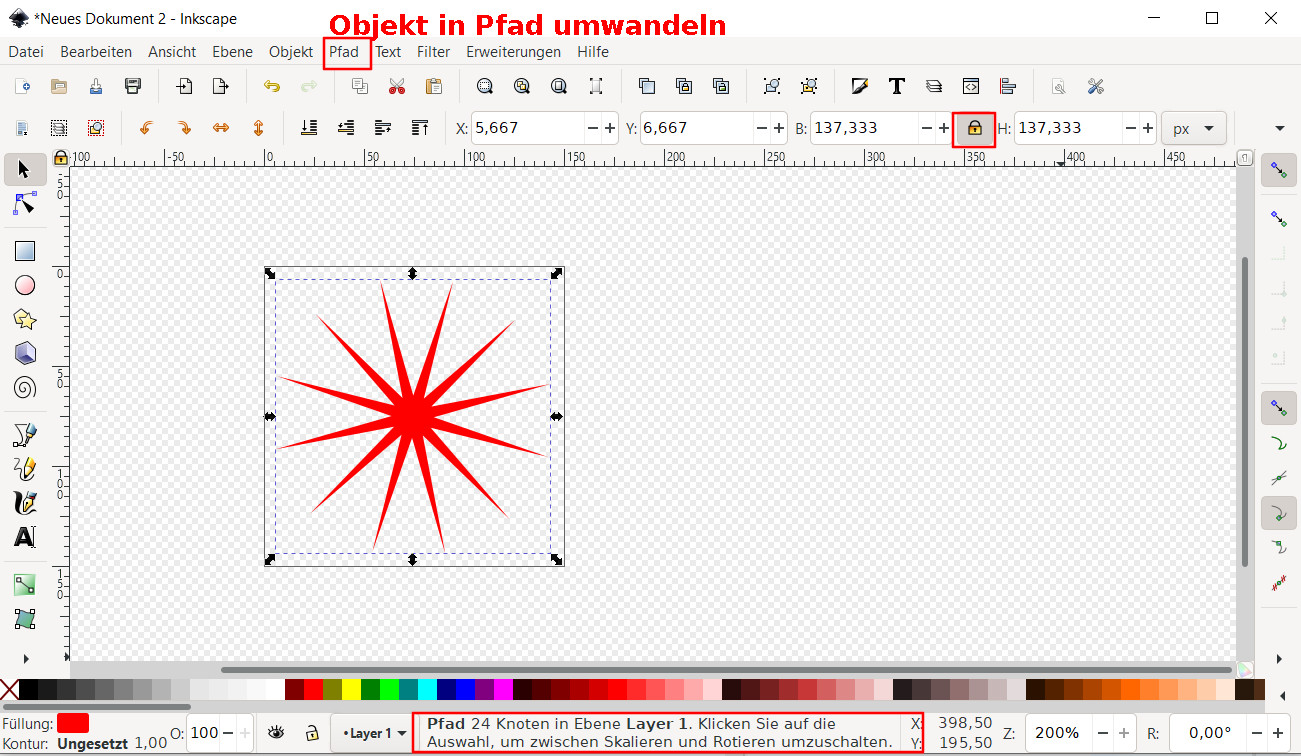Open the Fill and Stroke dialog icon
Viewport: 1301px width, 756px height.
pos(860,86)
